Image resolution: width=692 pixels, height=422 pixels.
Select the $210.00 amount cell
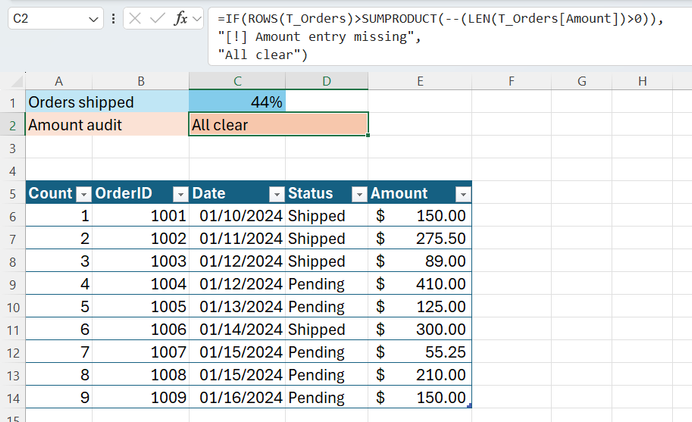420,375
